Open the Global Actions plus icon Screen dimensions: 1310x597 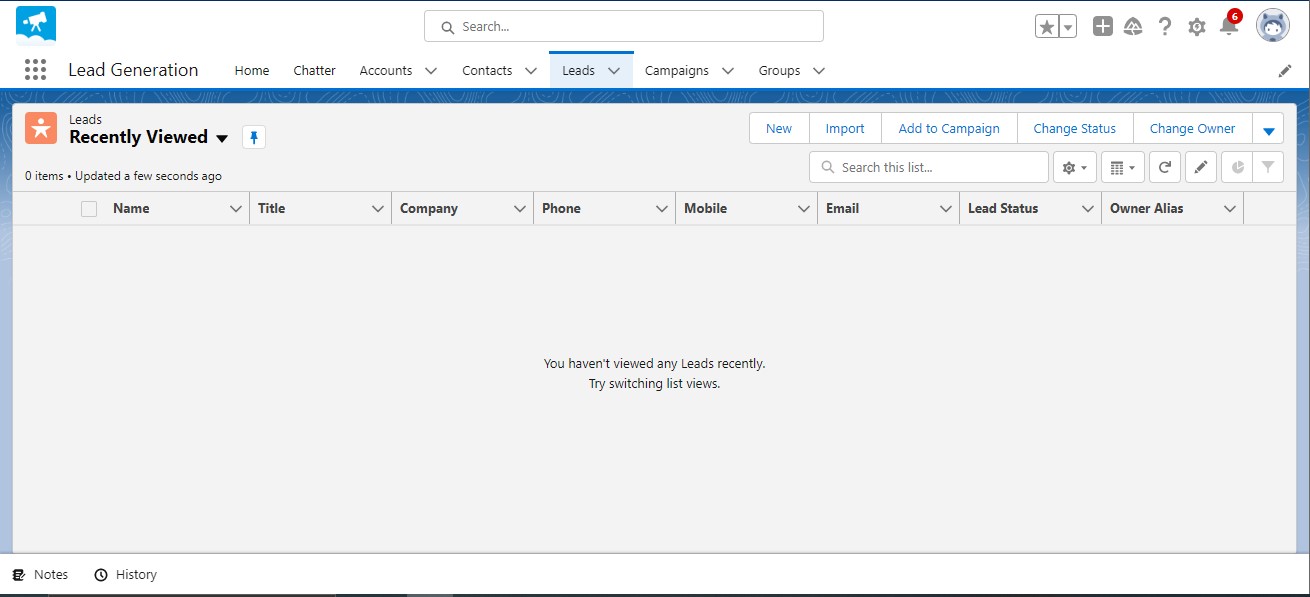(x=1102, y=26)
